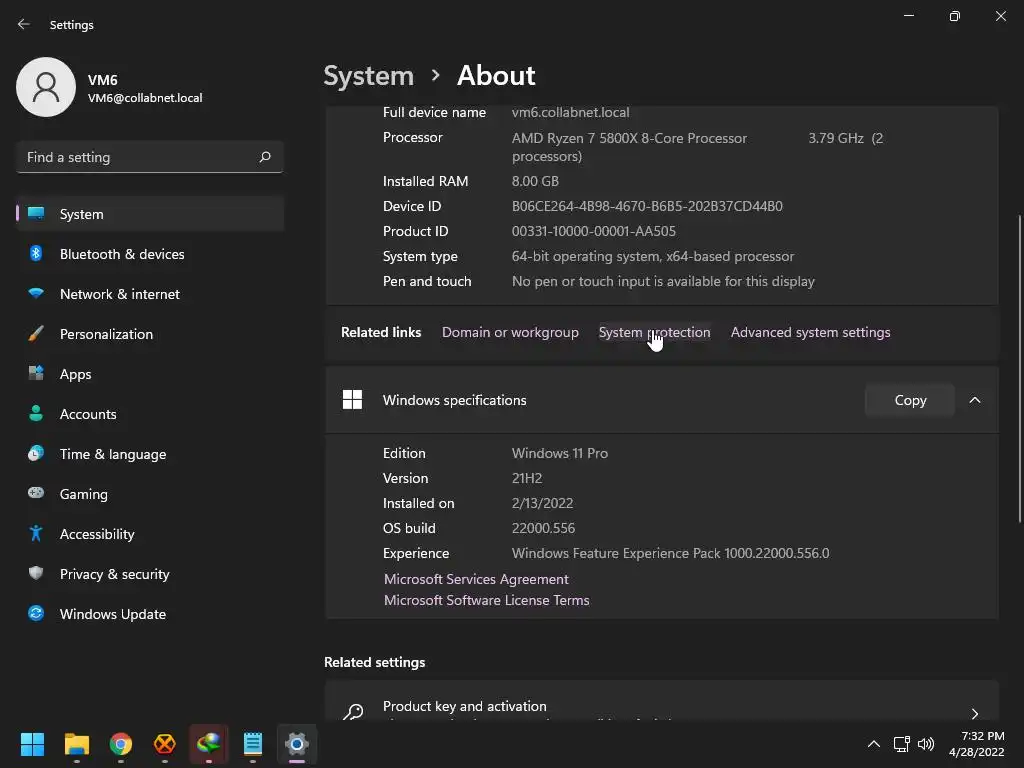Click the Find a setting search field
The height and width of the screenshot is (768, 1024).
tap(150, 157)
